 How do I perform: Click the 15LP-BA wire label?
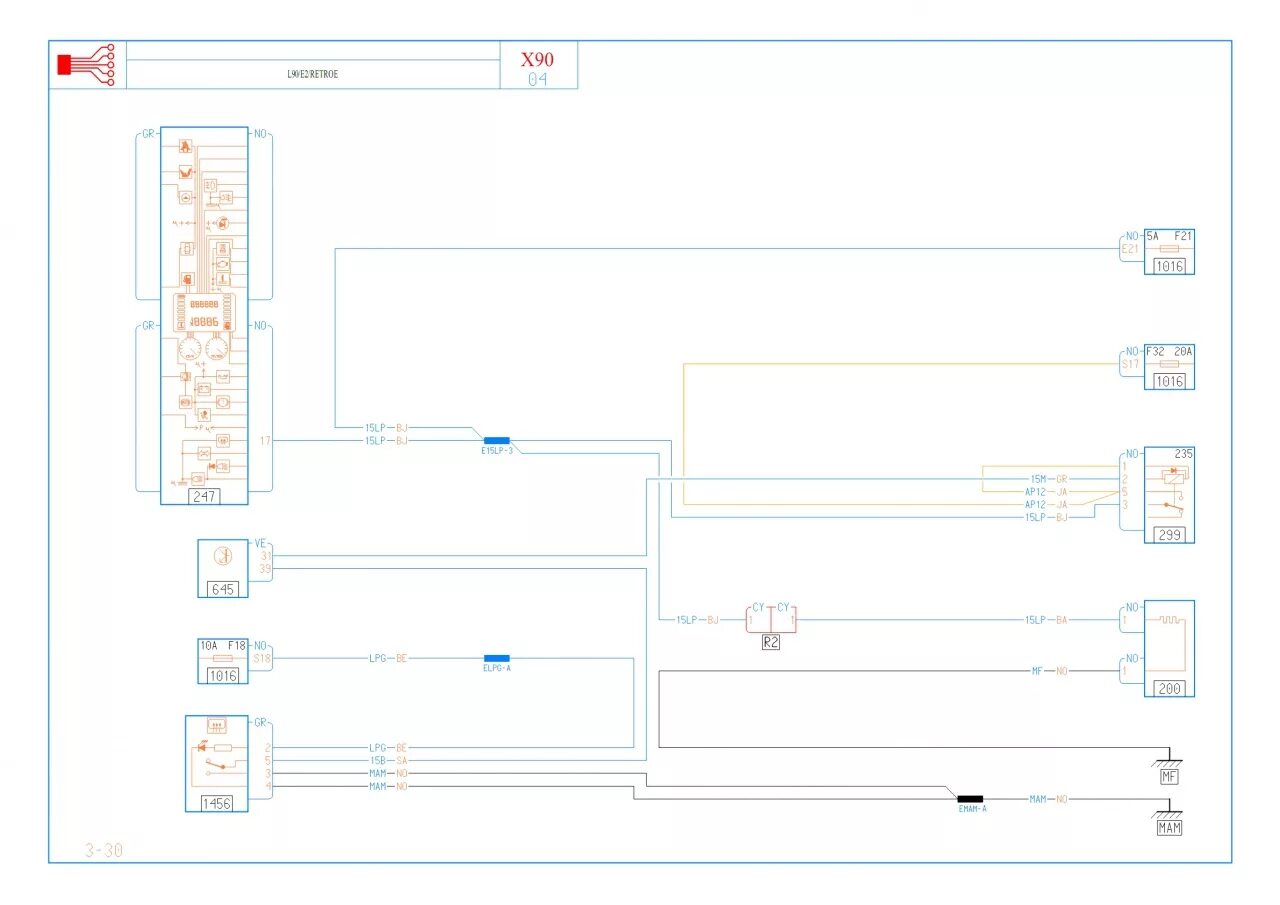(1046, 620)
